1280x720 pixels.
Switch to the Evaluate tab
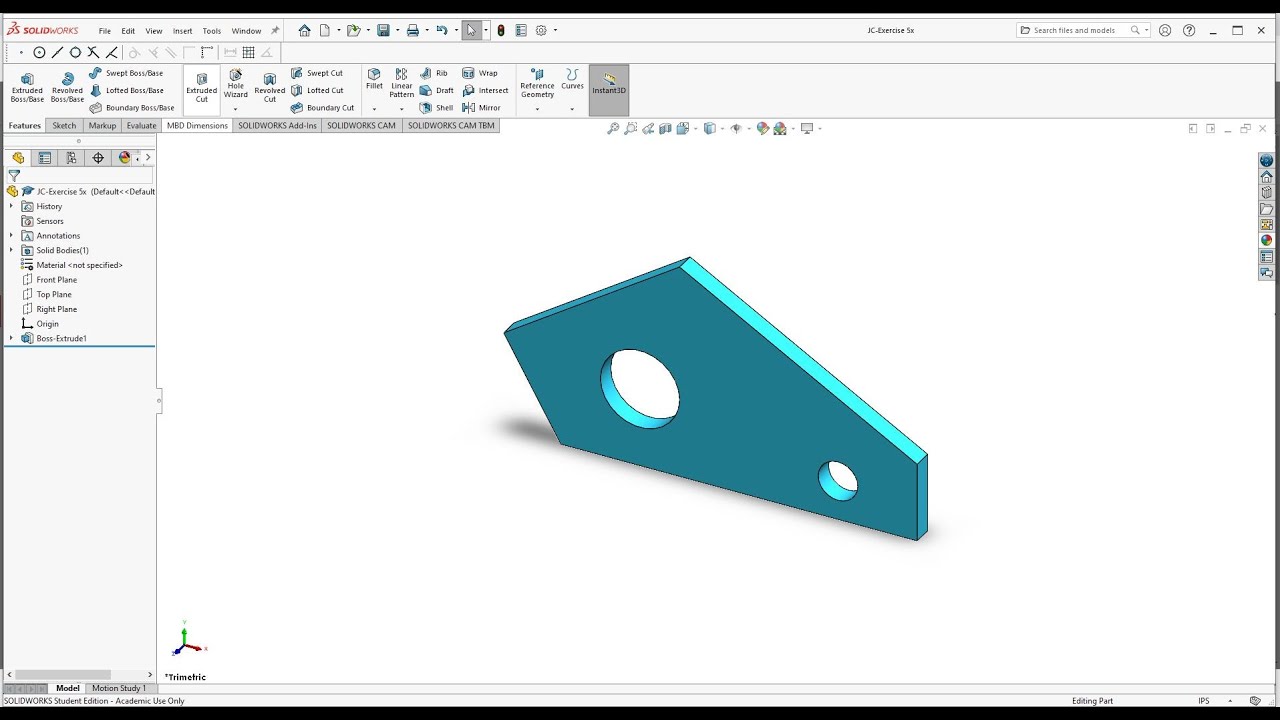pos(141,126)
